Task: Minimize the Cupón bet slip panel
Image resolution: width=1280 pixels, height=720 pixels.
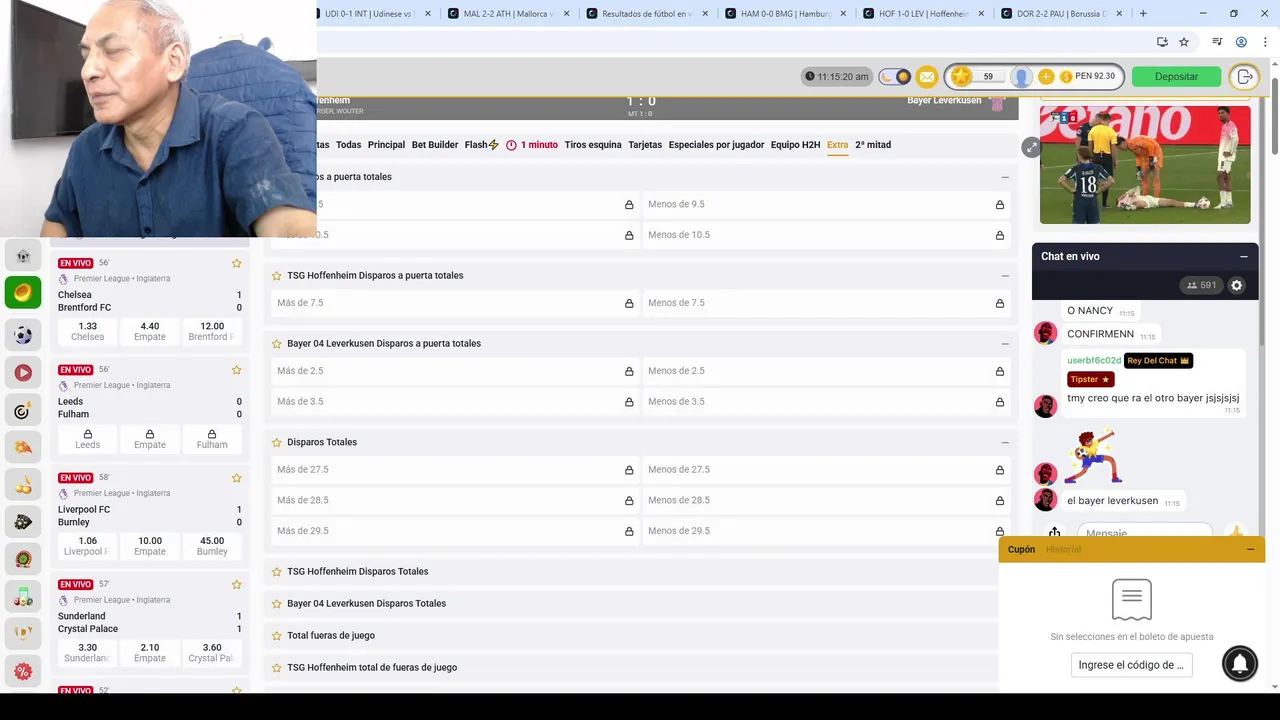Action: pyautogui.click(x=1250, y=549)
